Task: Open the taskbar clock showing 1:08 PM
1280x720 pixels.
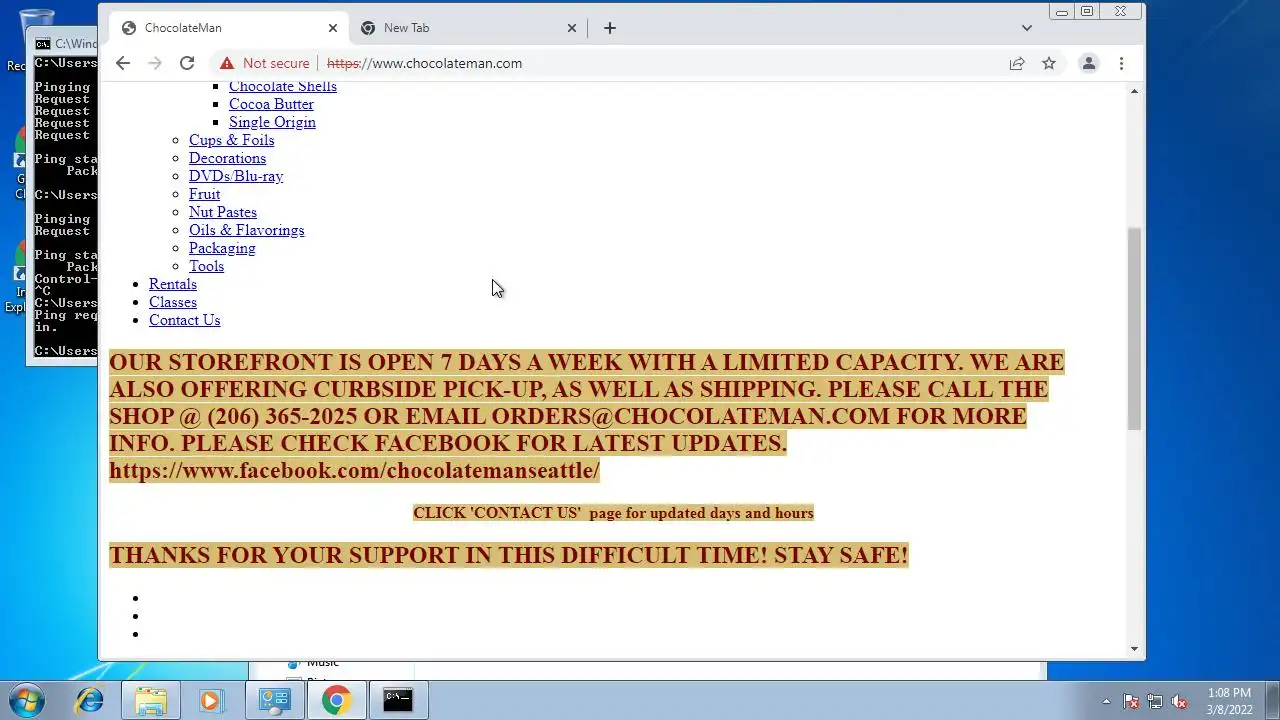Action: click(x=1229, y=701)
